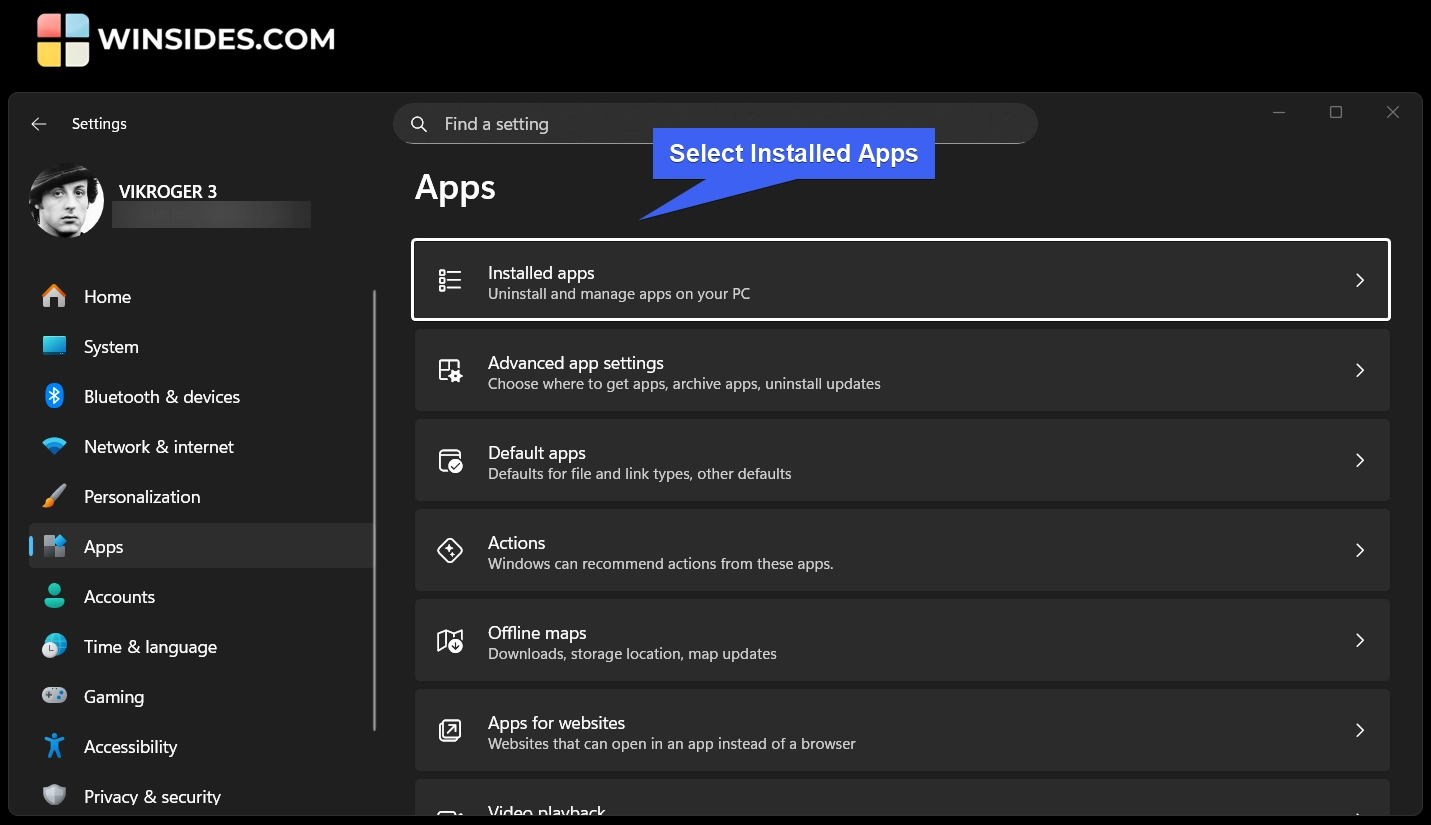Click the Personalization paintbrush icon
The image size is (1431, 825).
tap(54, 496)
